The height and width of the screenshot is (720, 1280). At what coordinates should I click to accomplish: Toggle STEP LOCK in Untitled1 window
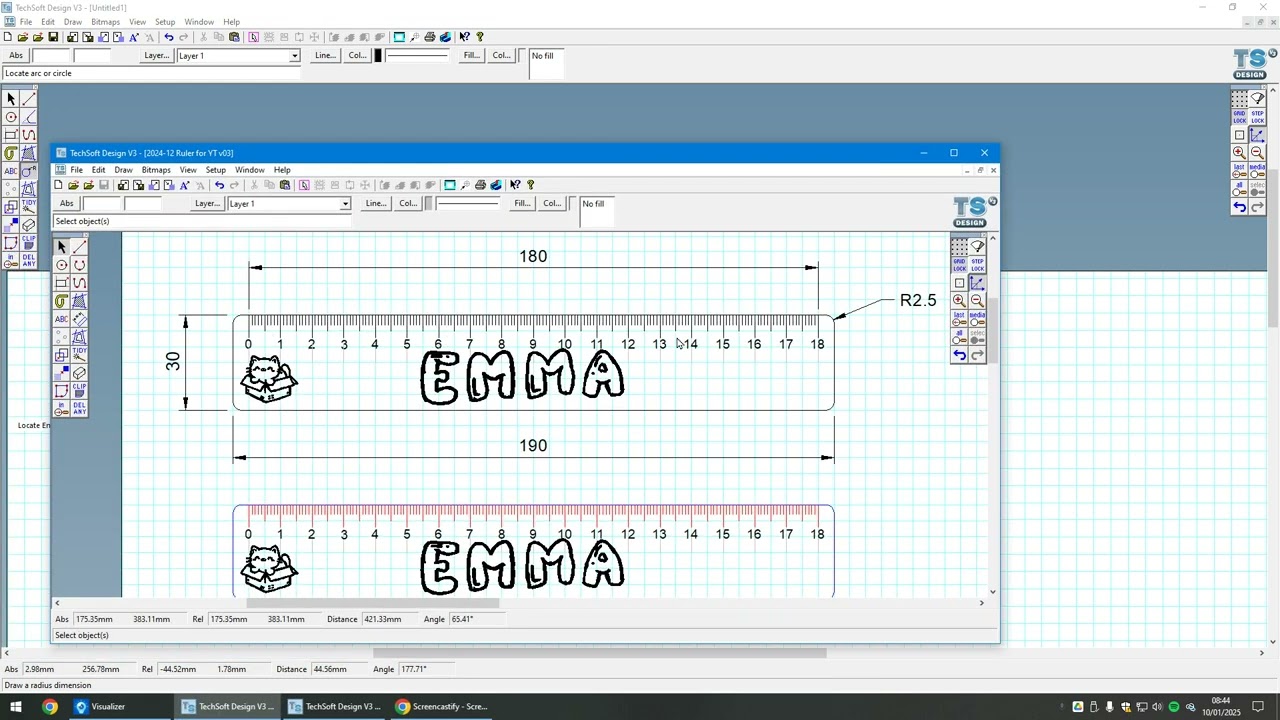pyautogui.click(x=1257, y=117)
